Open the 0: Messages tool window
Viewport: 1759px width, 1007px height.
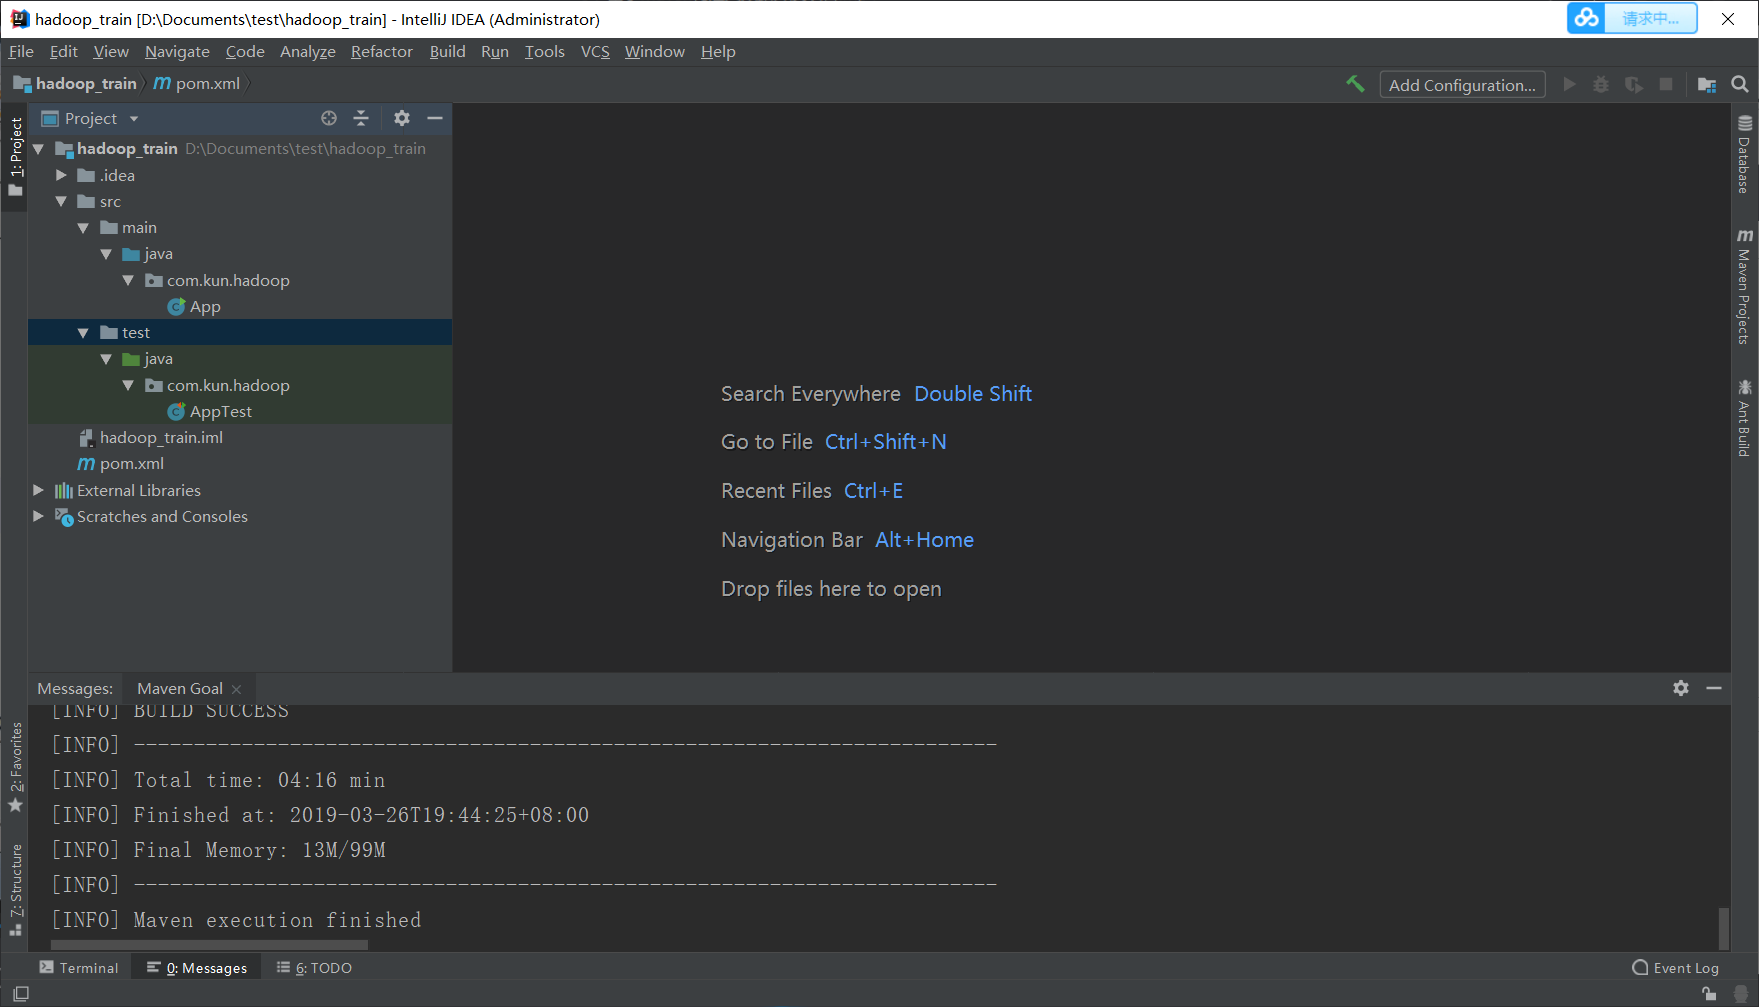coord(196,968)
